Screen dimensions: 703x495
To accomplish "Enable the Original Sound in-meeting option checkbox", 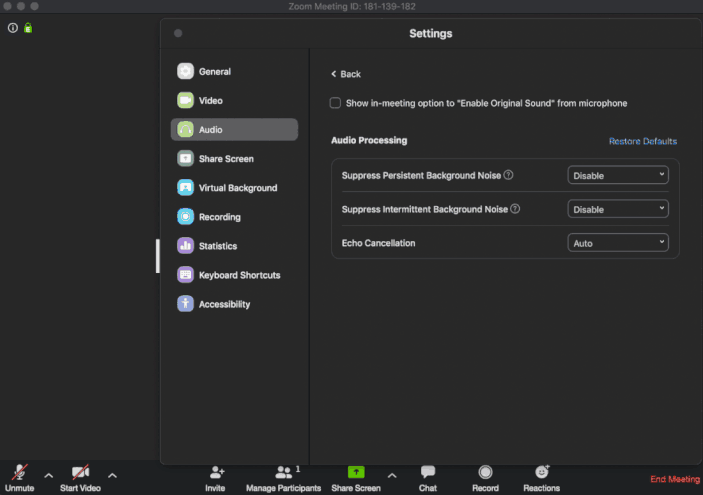I will point(336,103).
